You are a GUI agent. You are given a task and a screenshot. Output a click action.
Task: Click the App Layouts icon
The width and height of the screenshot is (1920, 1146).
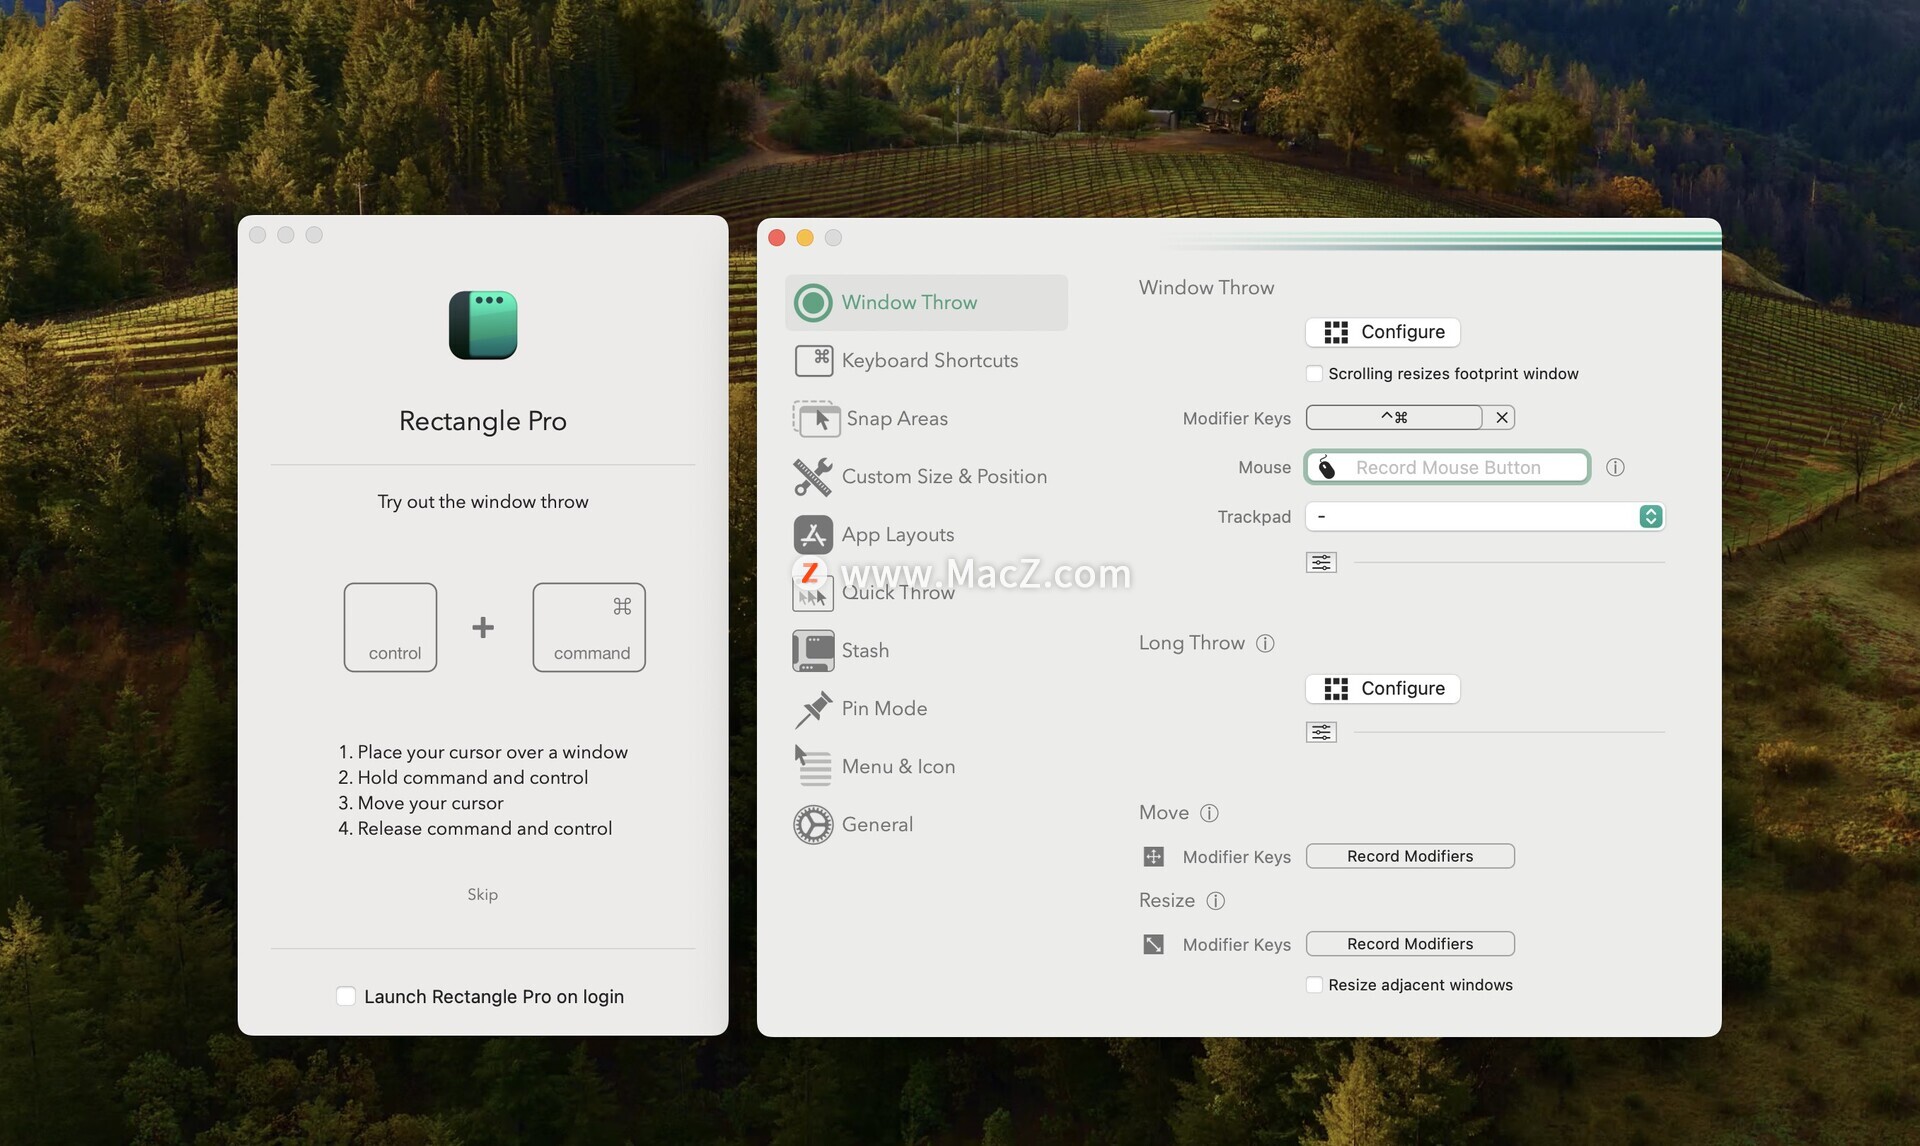click(813, 534)
